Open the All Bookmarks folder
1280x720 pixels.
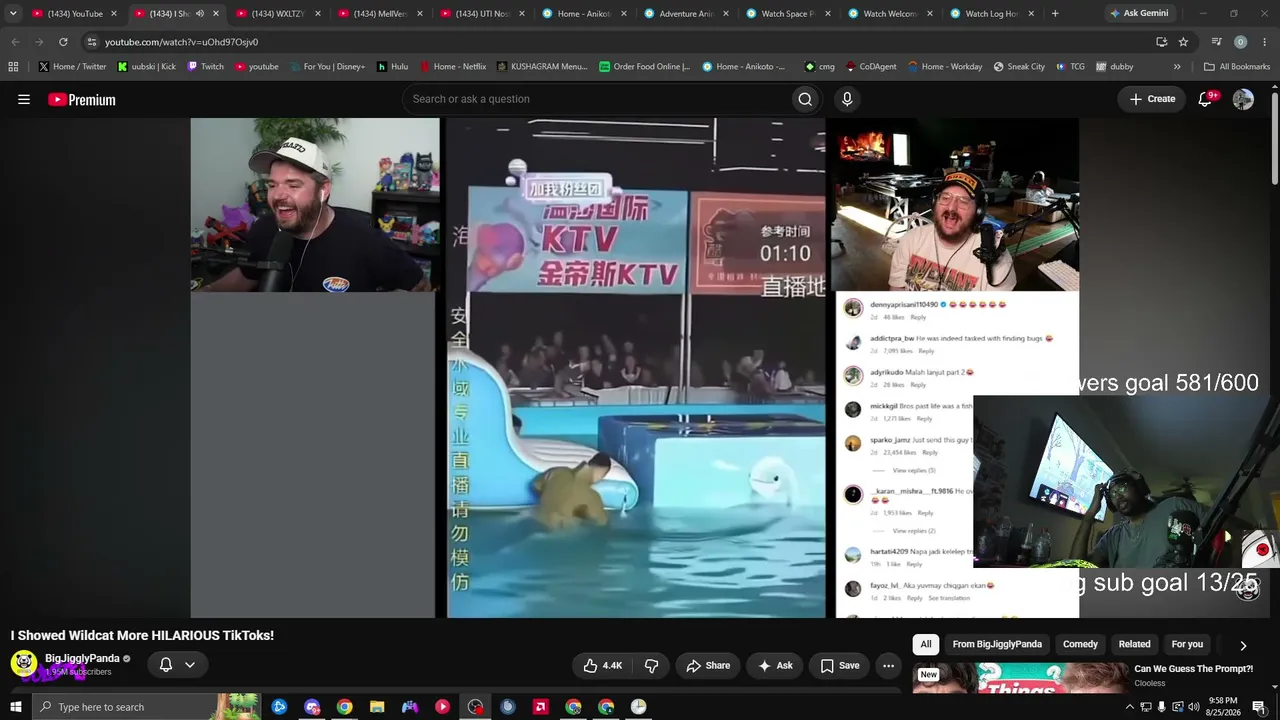click(x=1237, y=67)
